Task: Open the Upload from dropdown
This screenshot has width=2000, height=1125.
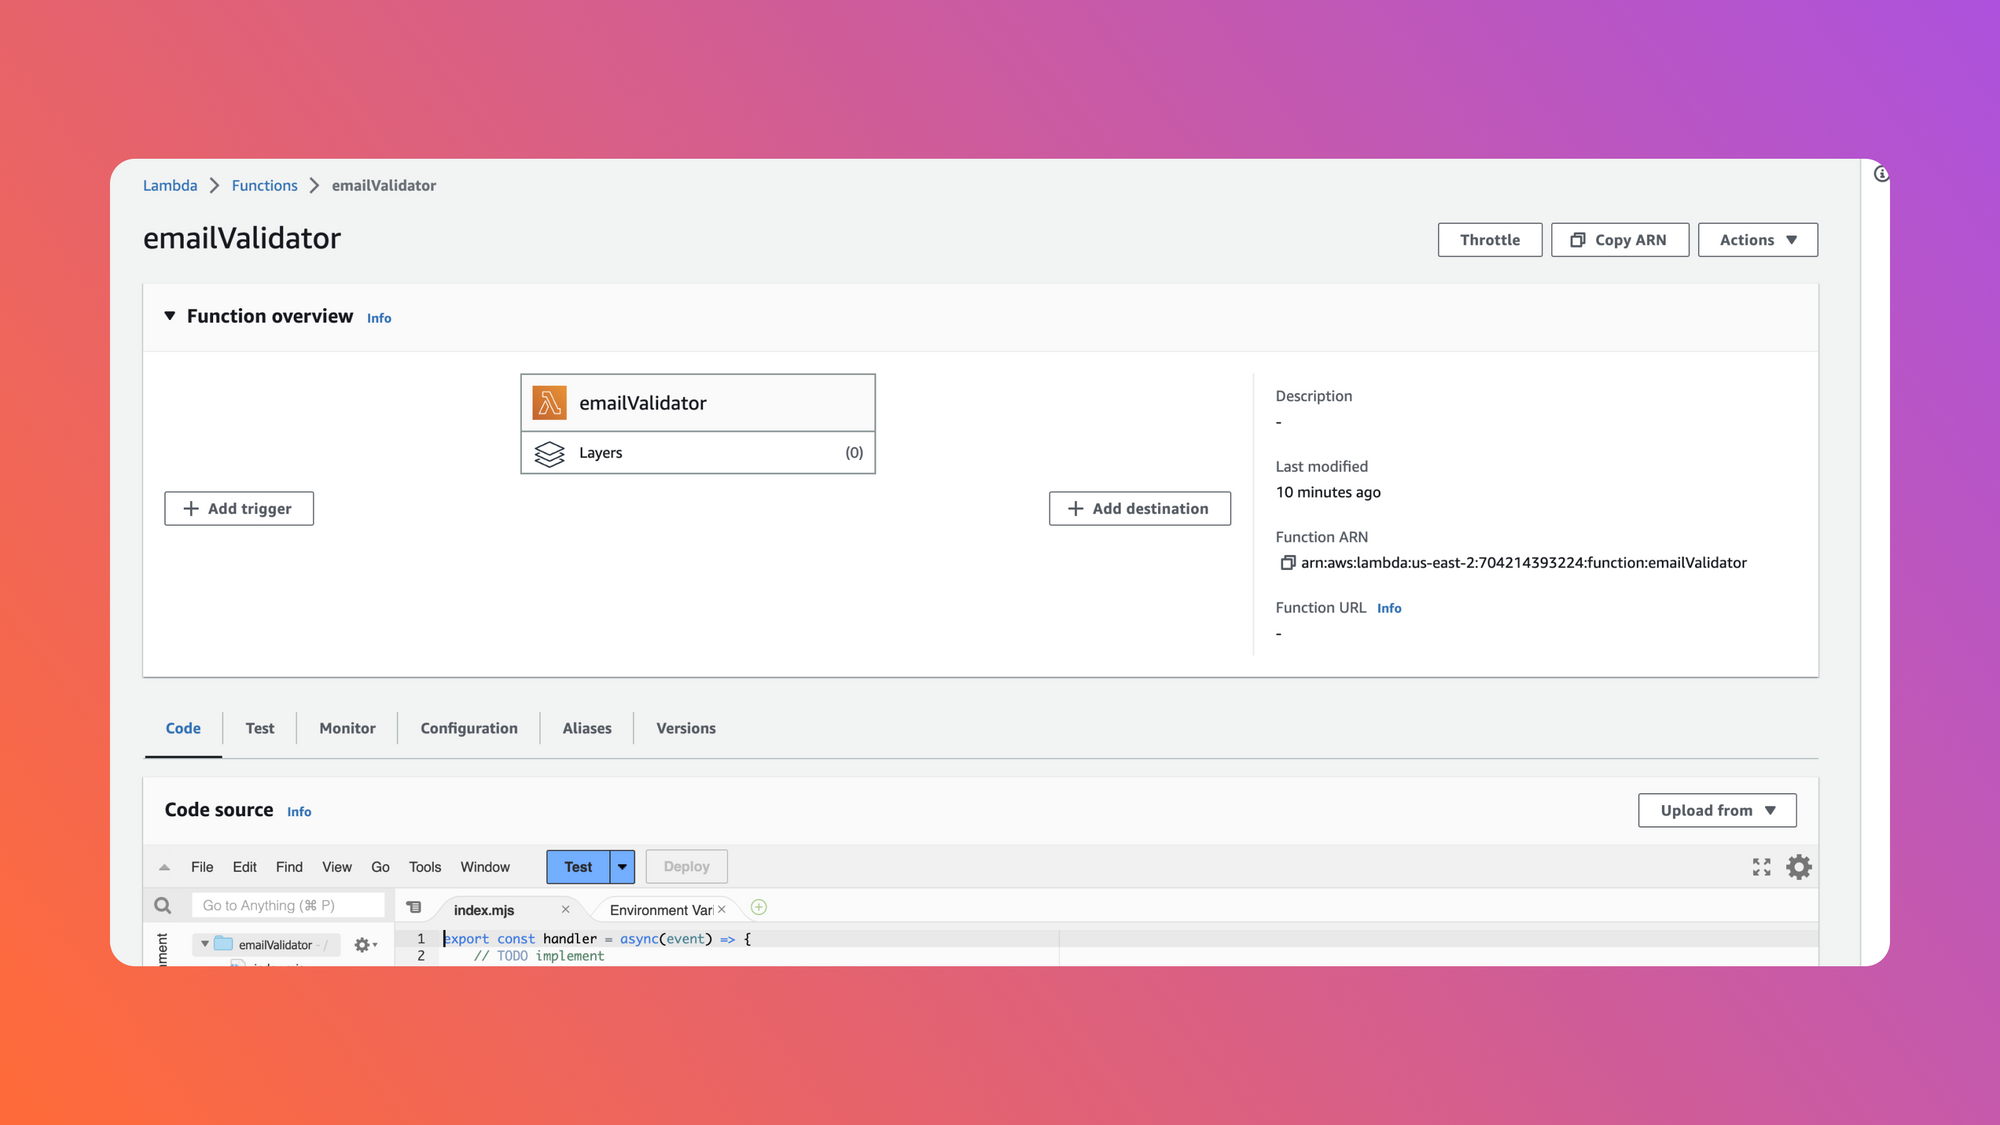Action: 1717,811
